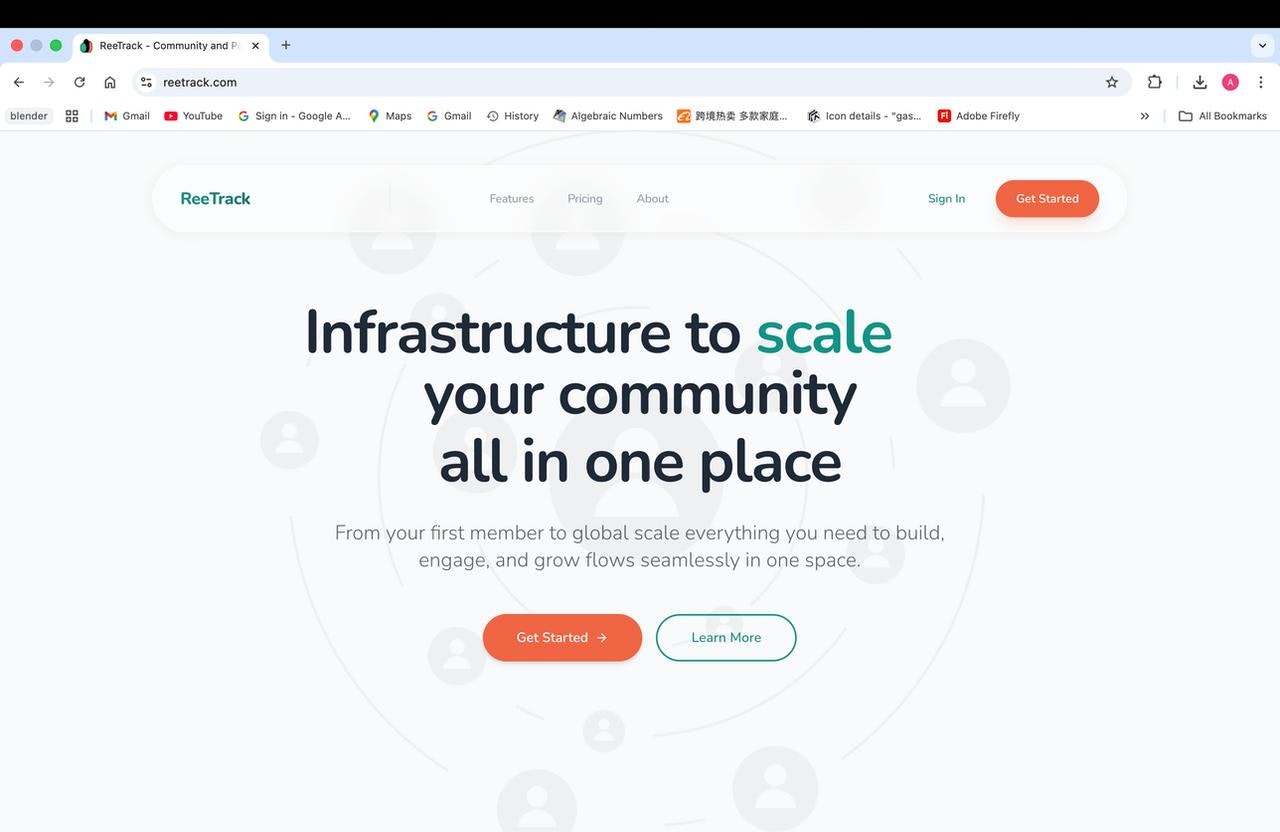Select Learn More on the hero section
Image resolution: width=1280 pixels, height=832 pixels.
coord(726,637)
